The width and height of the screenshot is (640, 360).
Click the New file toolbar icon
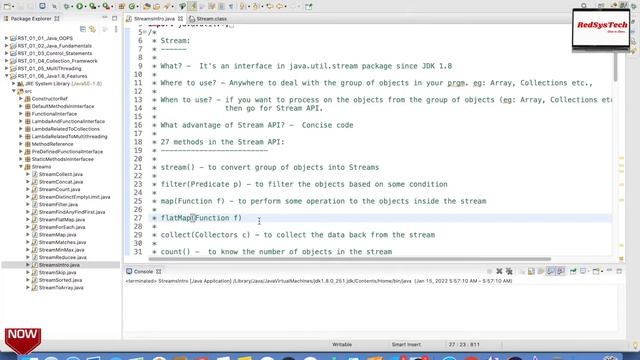[7, 6]
